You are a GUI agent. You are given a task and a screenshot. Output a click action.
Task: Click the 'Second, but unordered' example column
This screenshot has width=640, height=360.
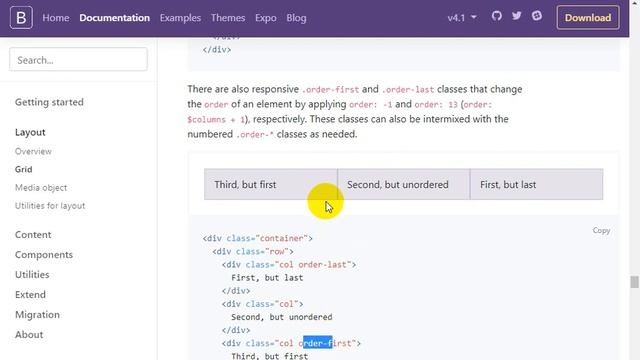[x=404, y=184]
